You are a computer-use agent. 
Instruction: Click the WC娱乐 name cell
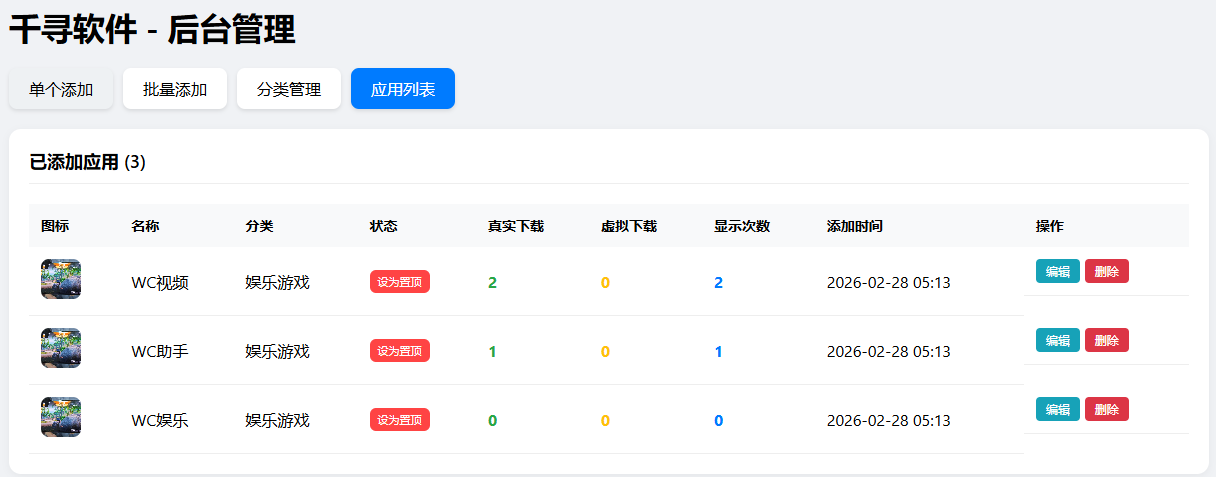[x=160, y=420]
